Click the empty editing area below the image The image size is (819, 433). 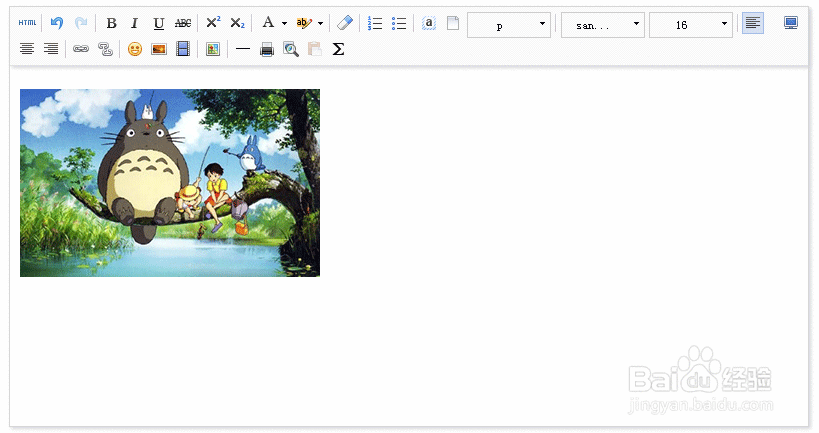(408, 350)
